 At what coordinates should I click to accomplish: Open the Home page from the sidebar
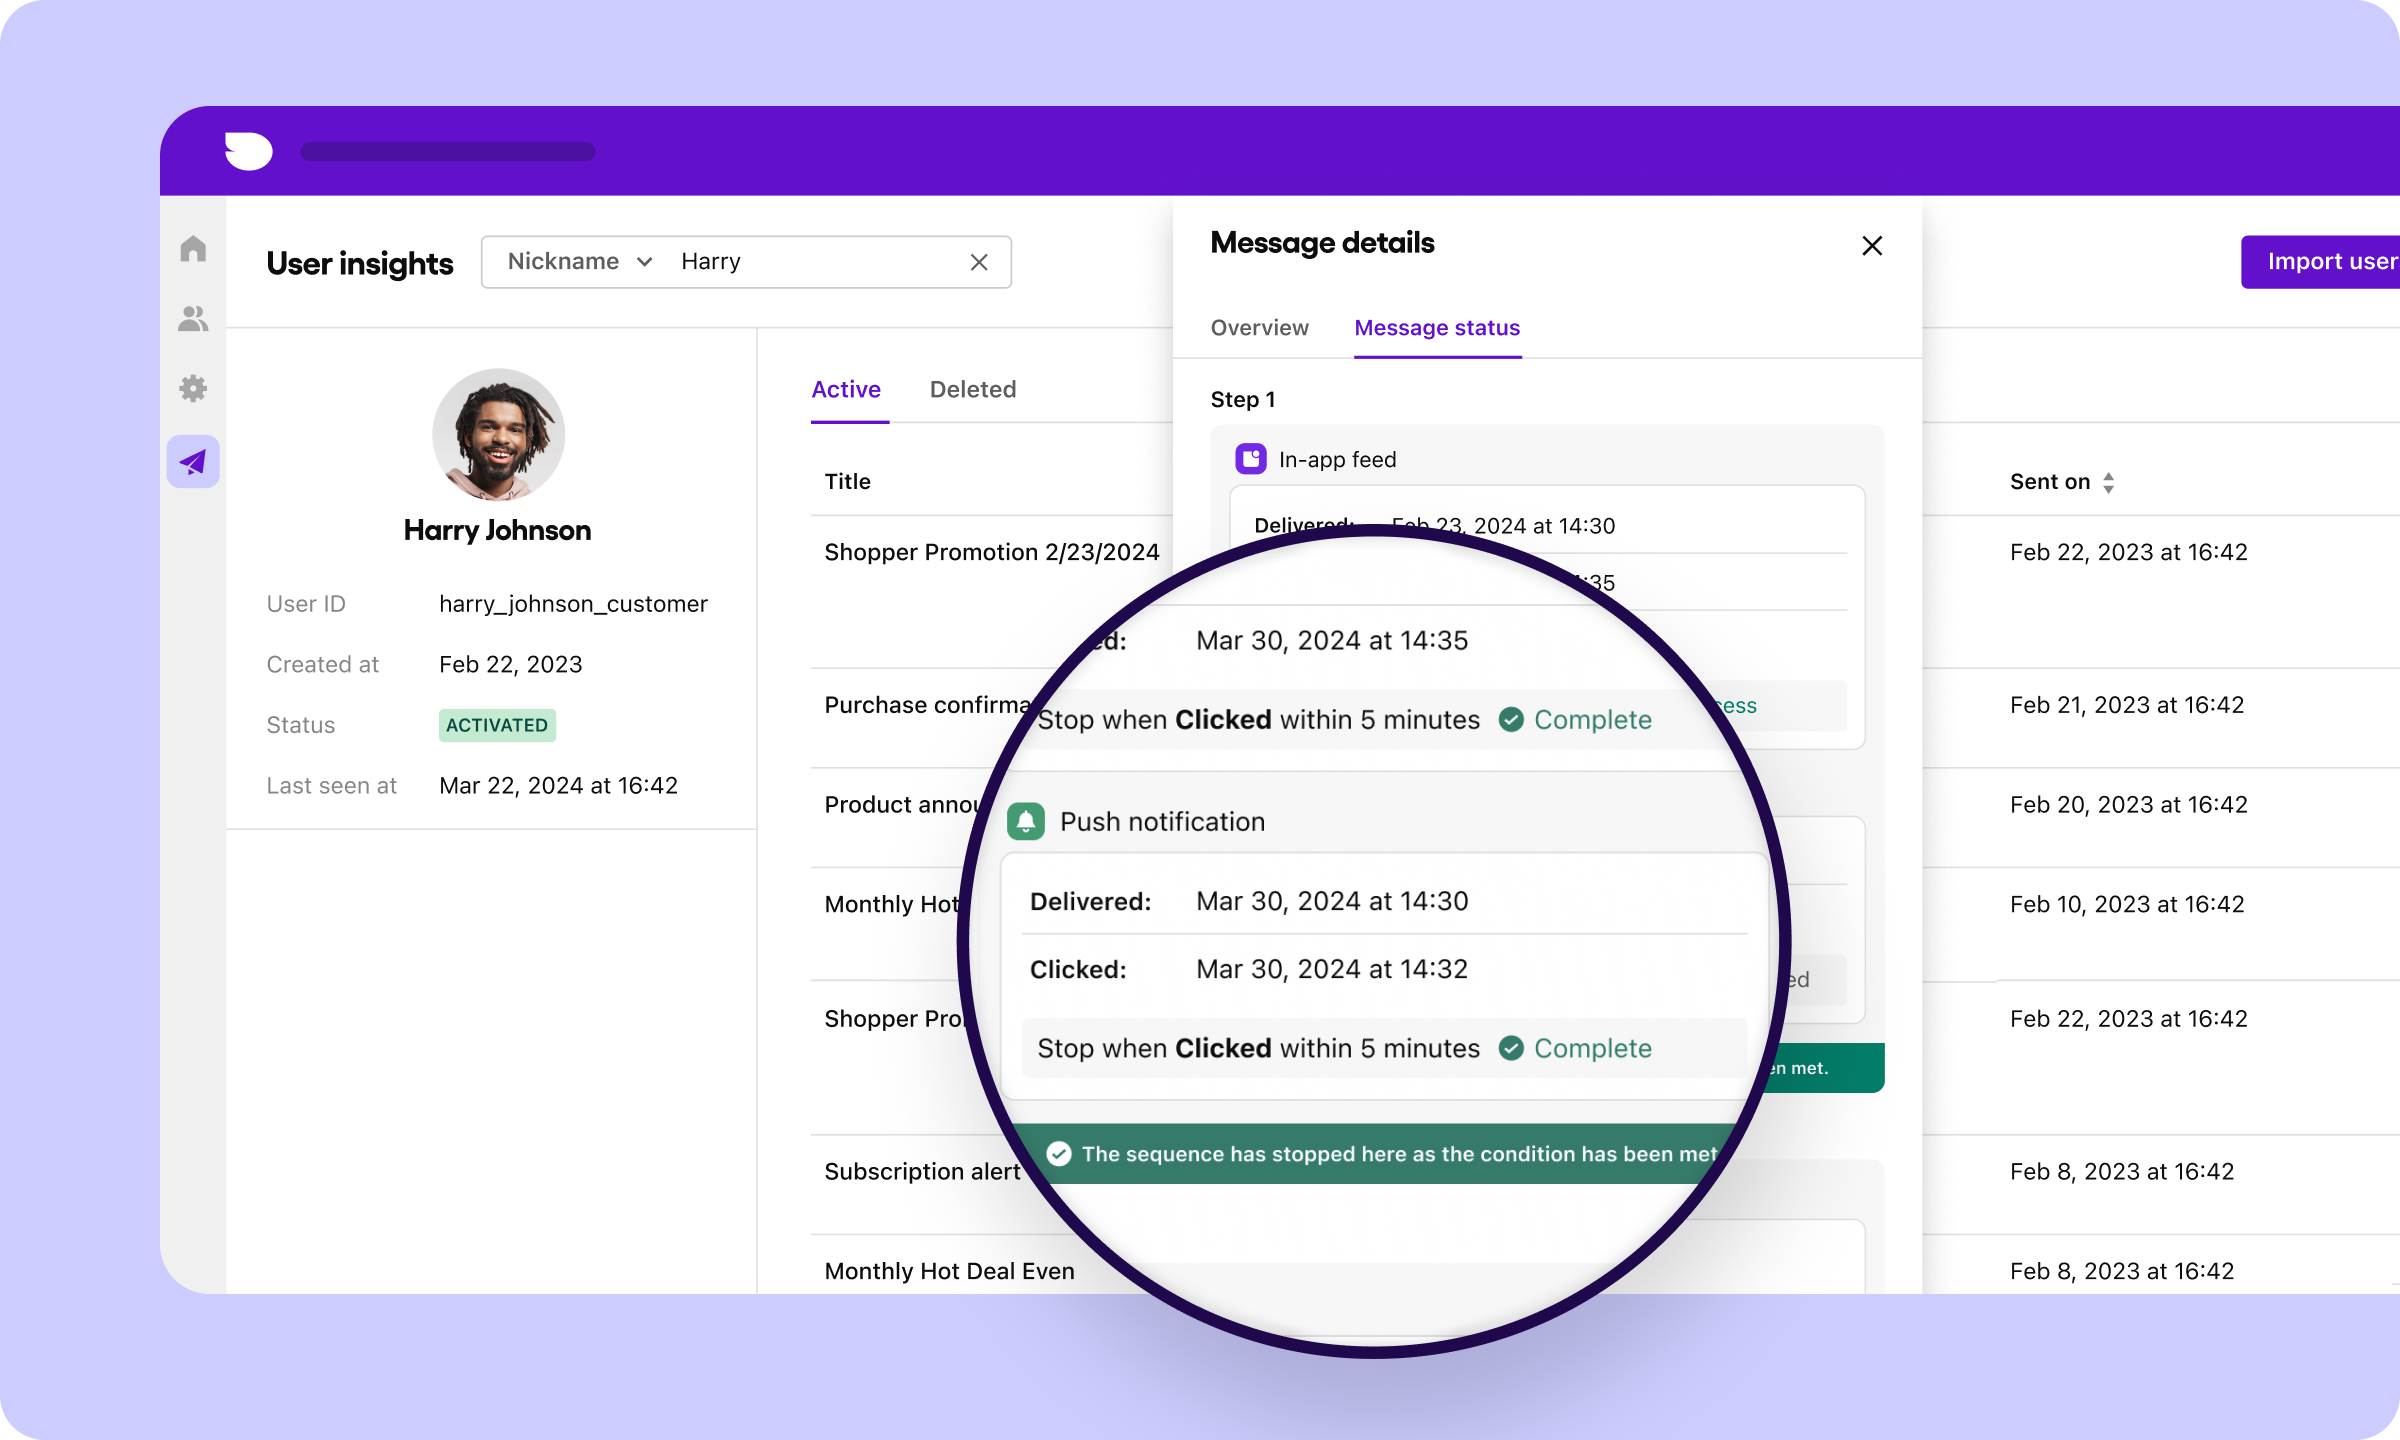click(x=193, y=248)
